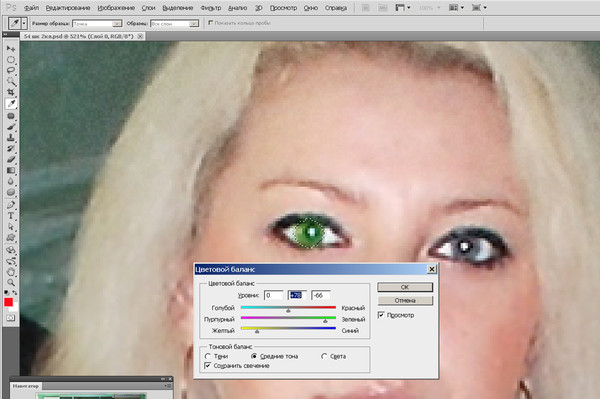Click the OK button in Цветовой баланс

405,287
